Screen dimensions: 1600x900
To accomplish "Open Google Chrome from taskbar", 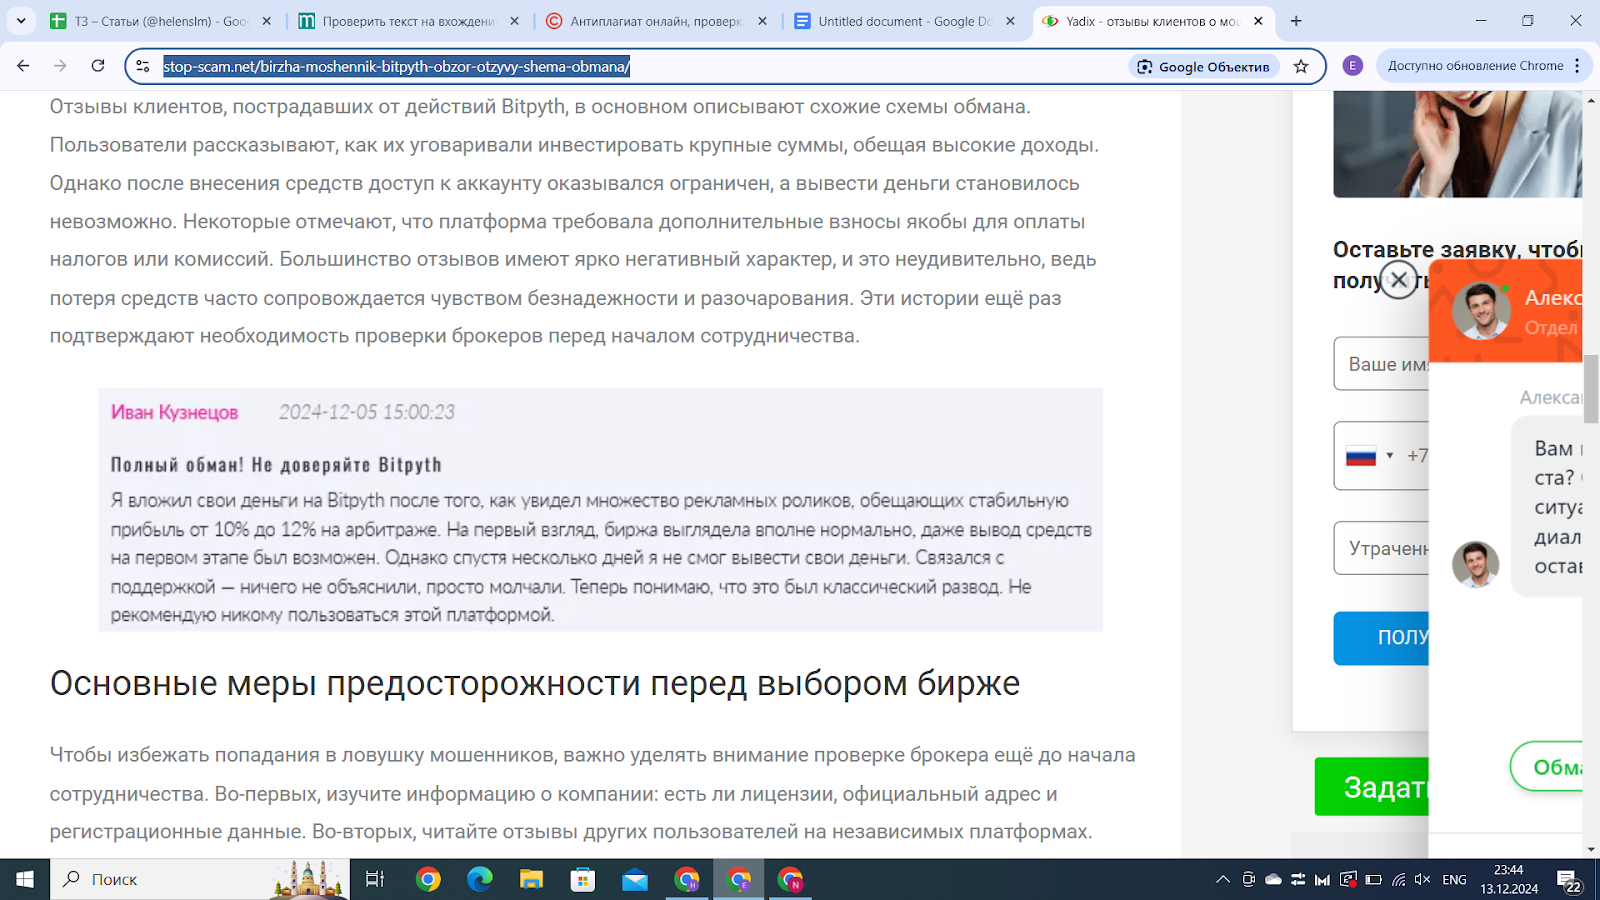I will click(x=428, y=879).
